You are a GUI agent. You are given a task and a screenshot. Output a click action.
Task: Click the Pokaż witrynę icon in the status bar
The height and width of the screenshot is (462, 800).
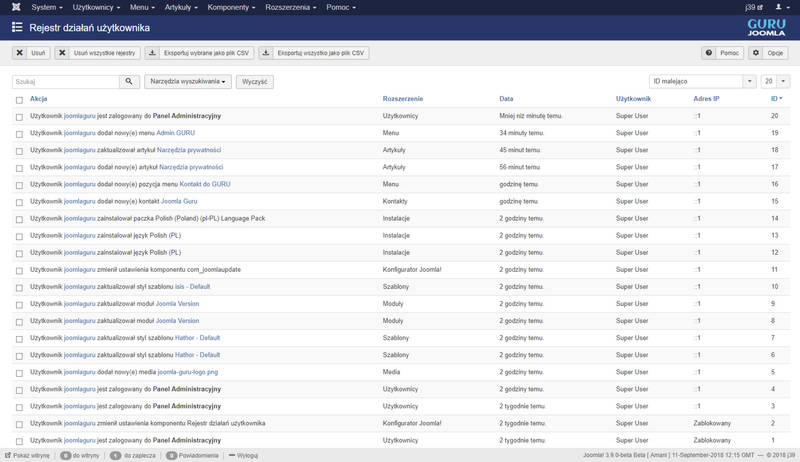[x=8, y=455]
